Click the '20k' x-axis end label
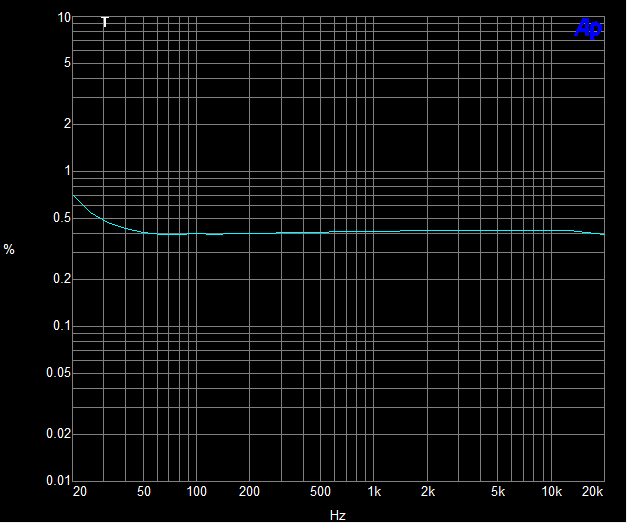628x524 pixels. pyautogui.click(x=592, y=492)
